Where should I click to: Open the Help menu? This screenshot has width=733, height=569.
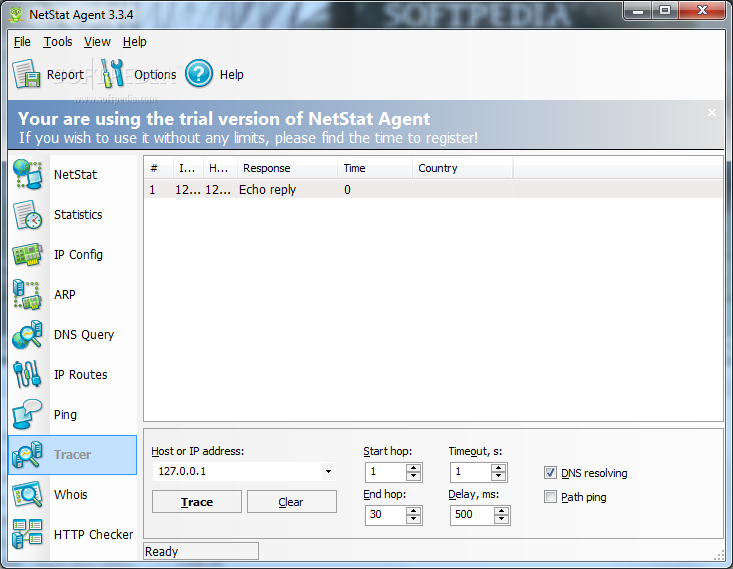pyautogui.click(x=135, y=42)
